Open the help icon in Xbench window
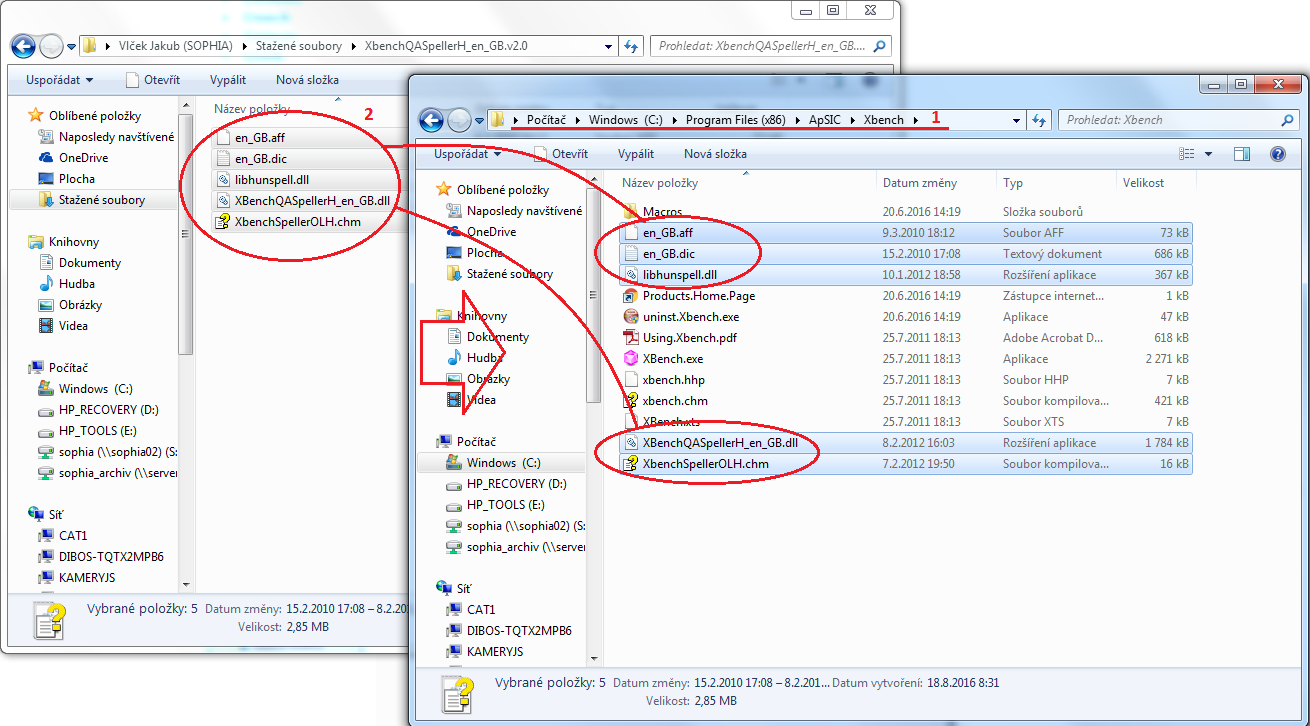Viewport: 1310px width, 726px height. point(1277,154)
